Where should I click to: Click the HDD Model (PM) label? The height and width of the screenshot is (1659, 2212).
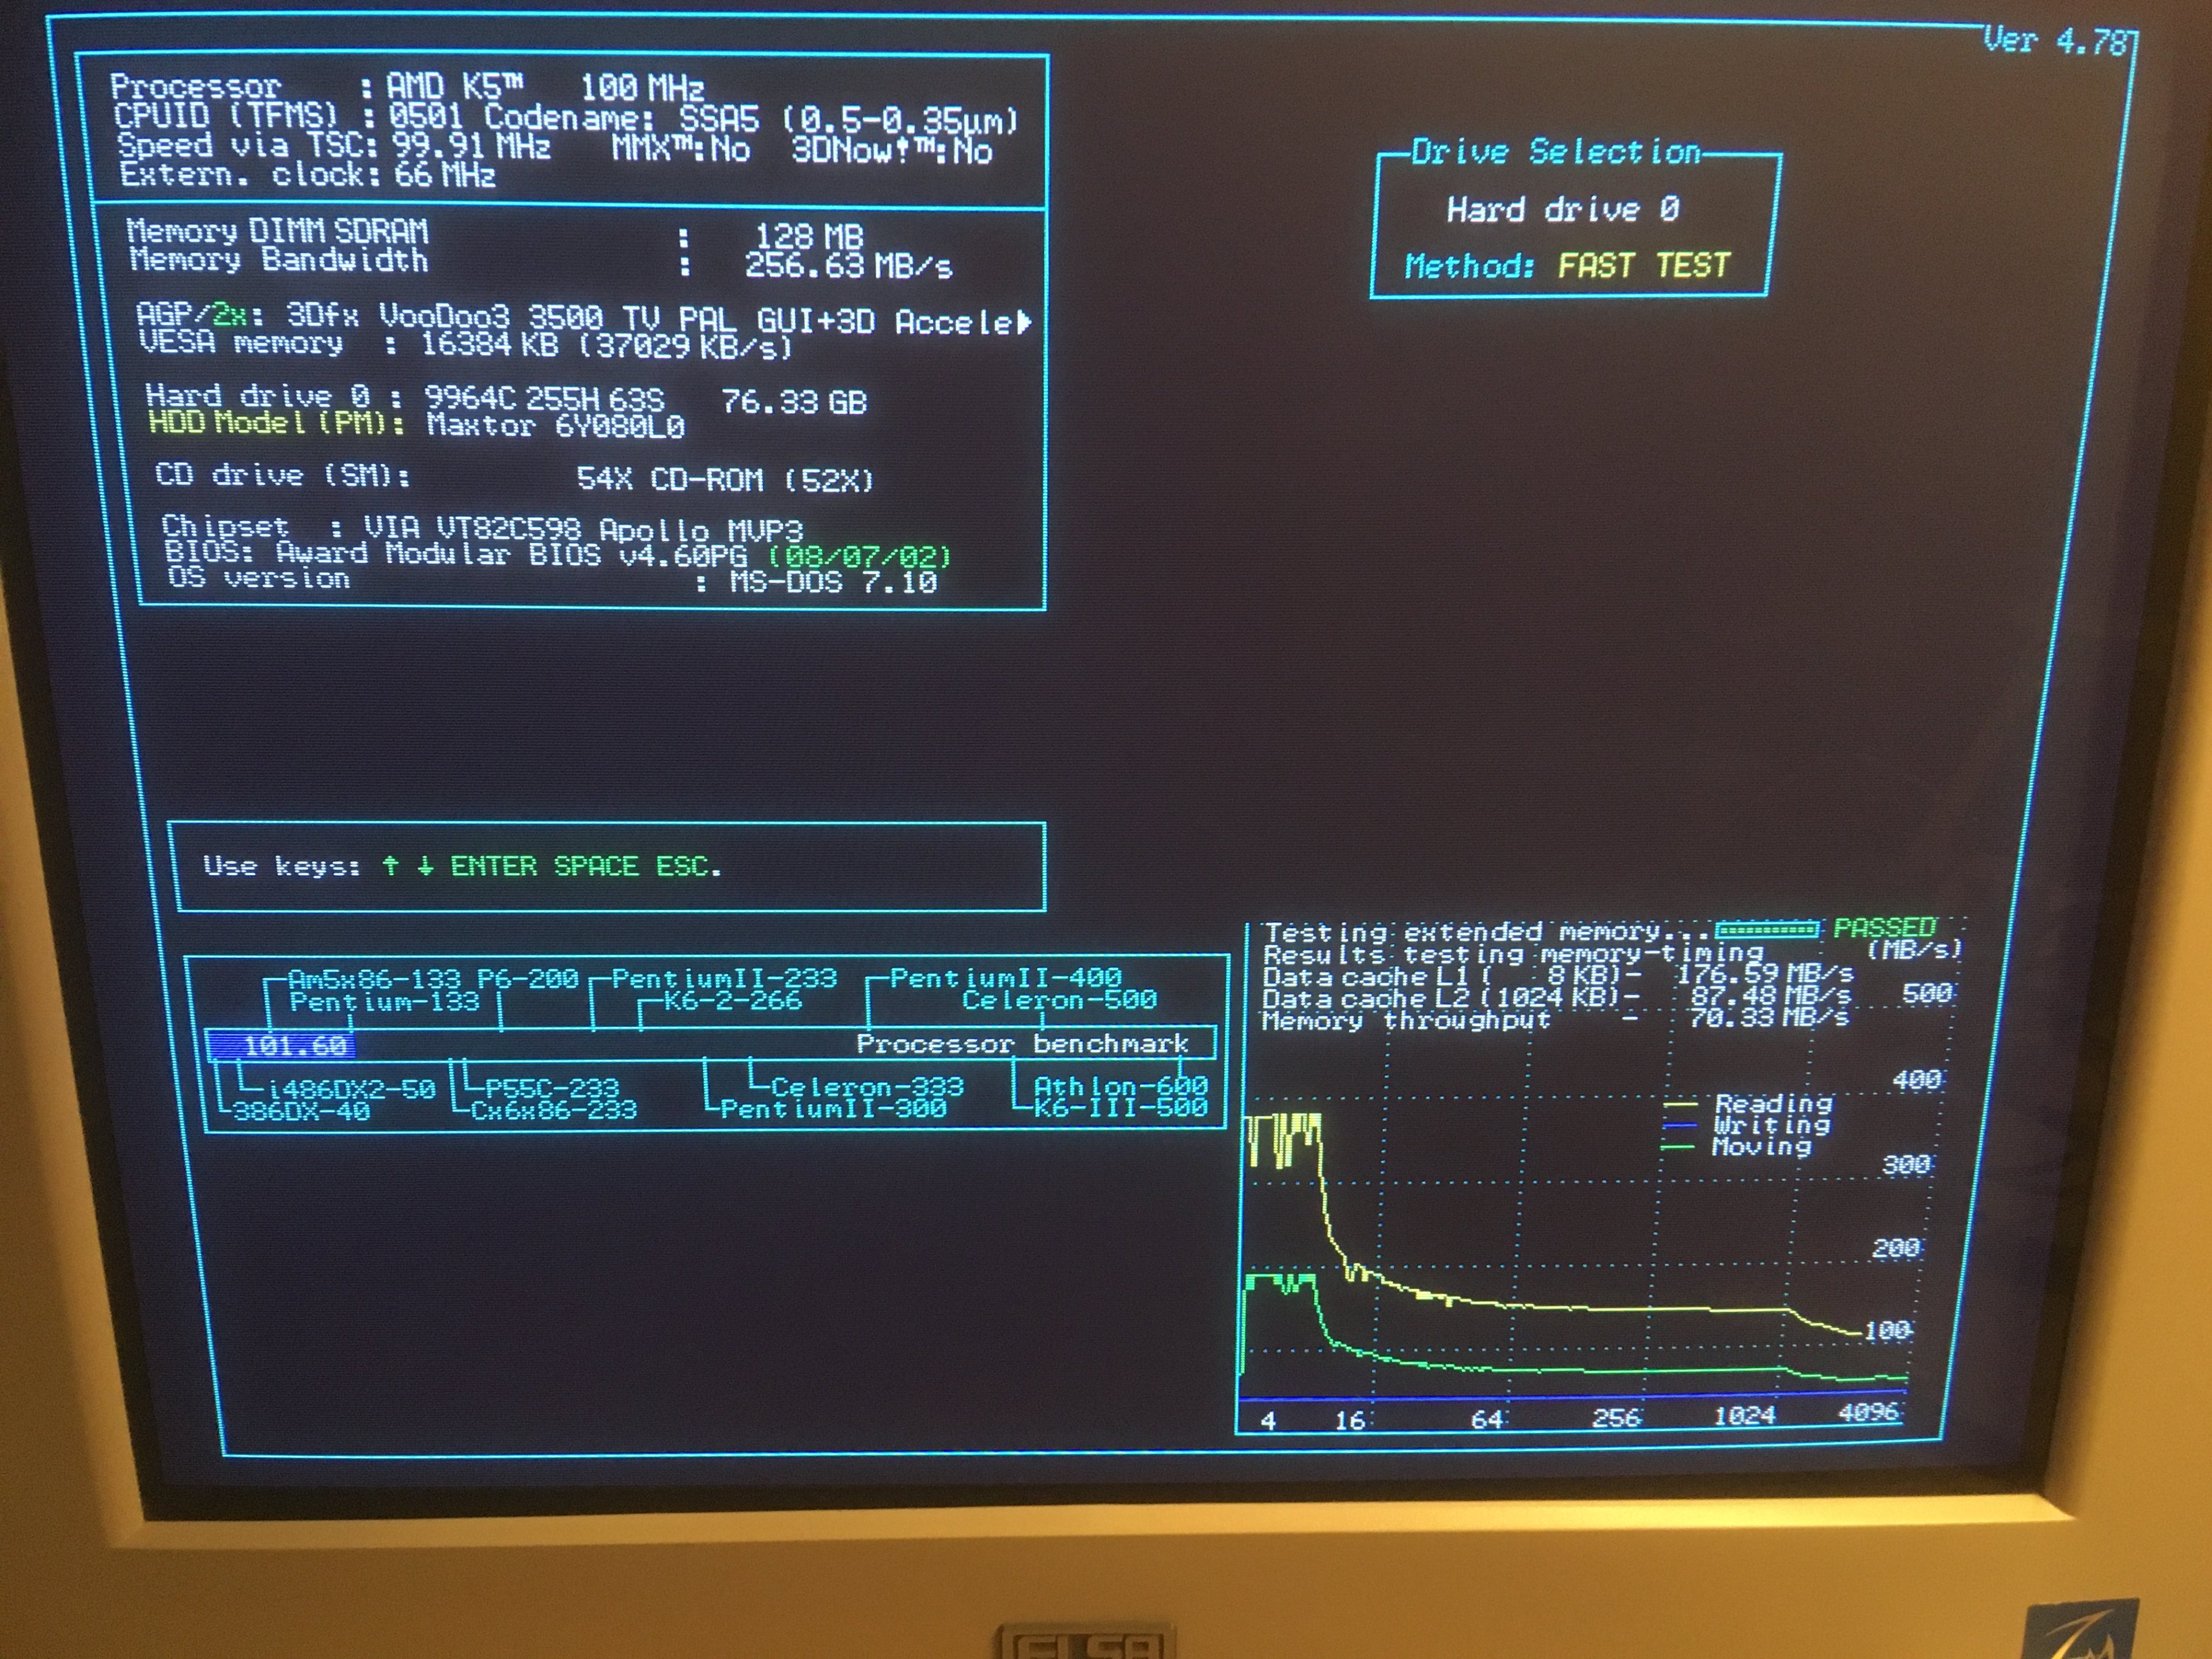(x=276, y=423)
